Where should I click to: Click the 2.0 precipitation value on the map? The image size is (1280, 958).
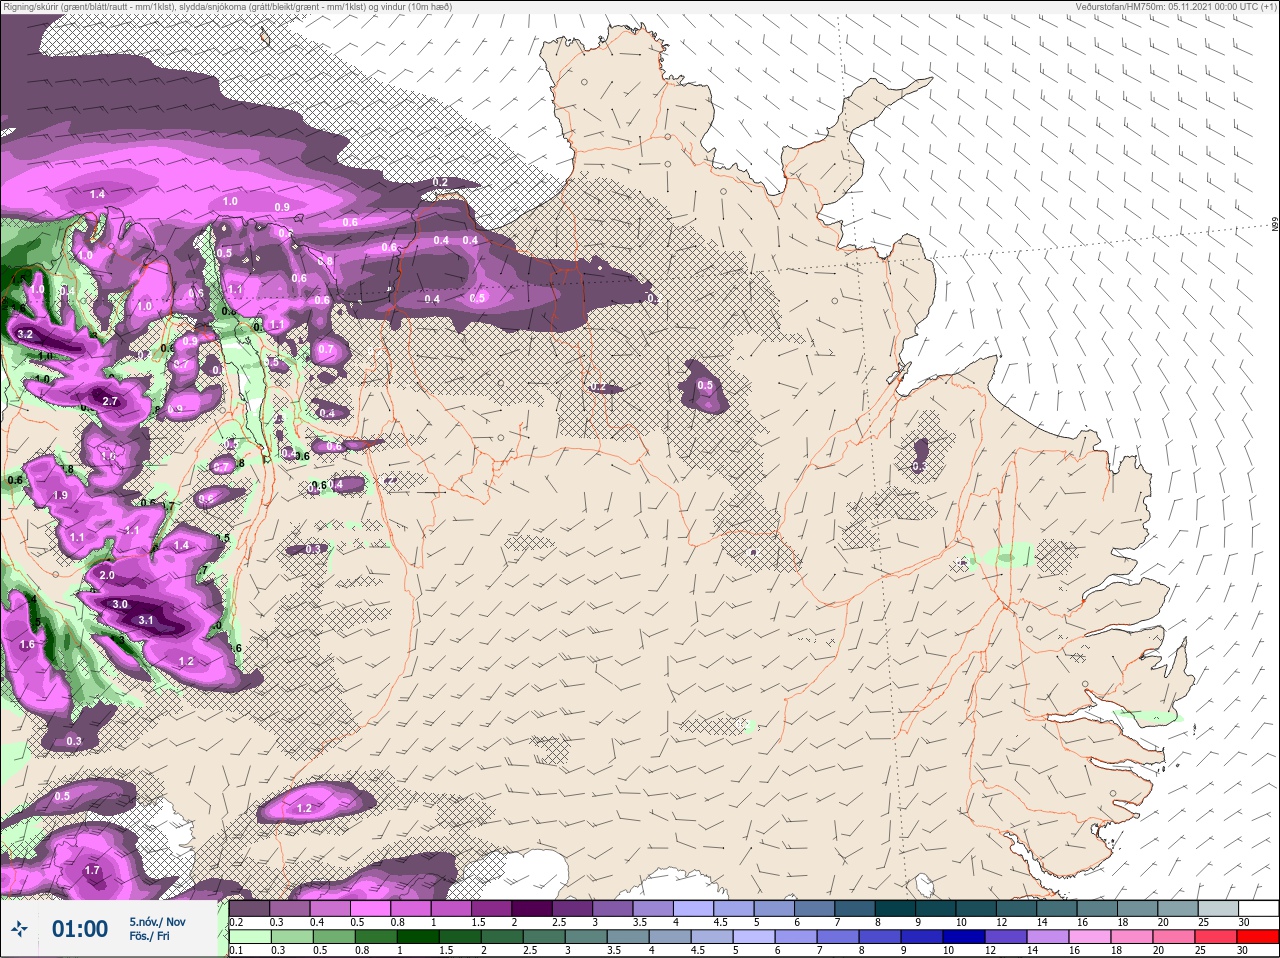point(107,576)
